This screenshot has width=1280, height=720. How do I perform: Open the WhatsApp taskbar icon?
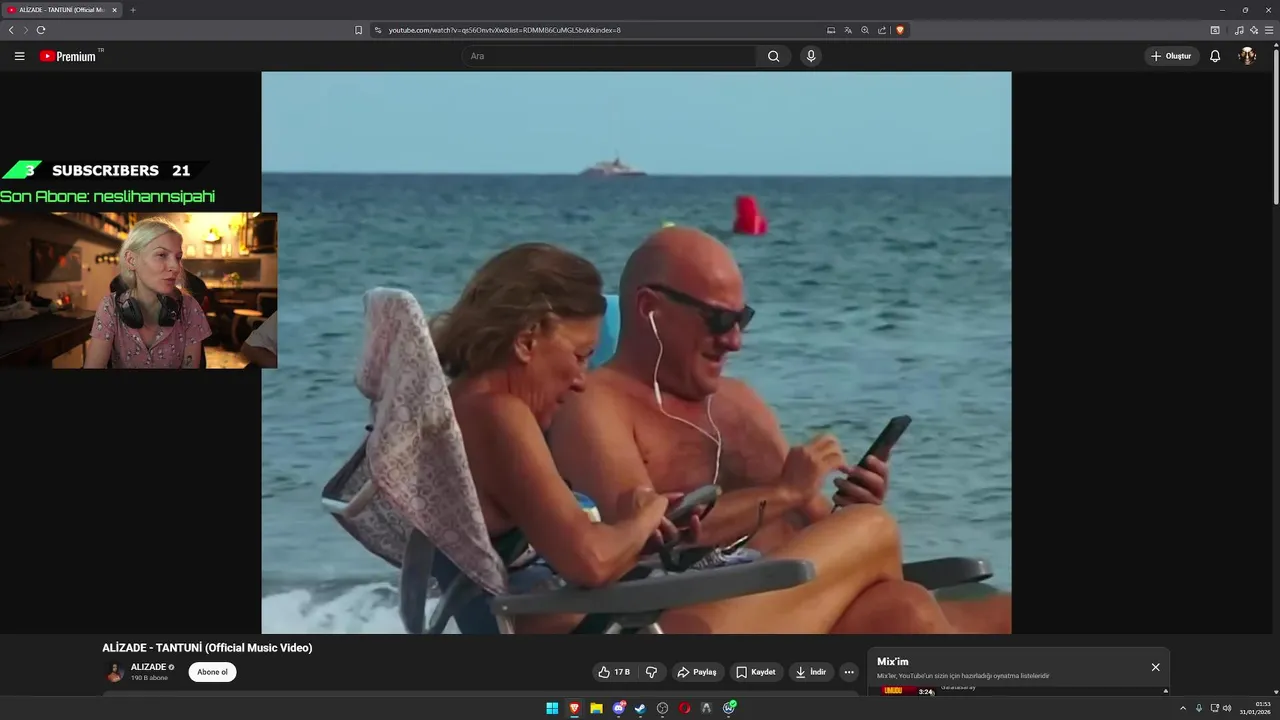[x=729, y=708]
